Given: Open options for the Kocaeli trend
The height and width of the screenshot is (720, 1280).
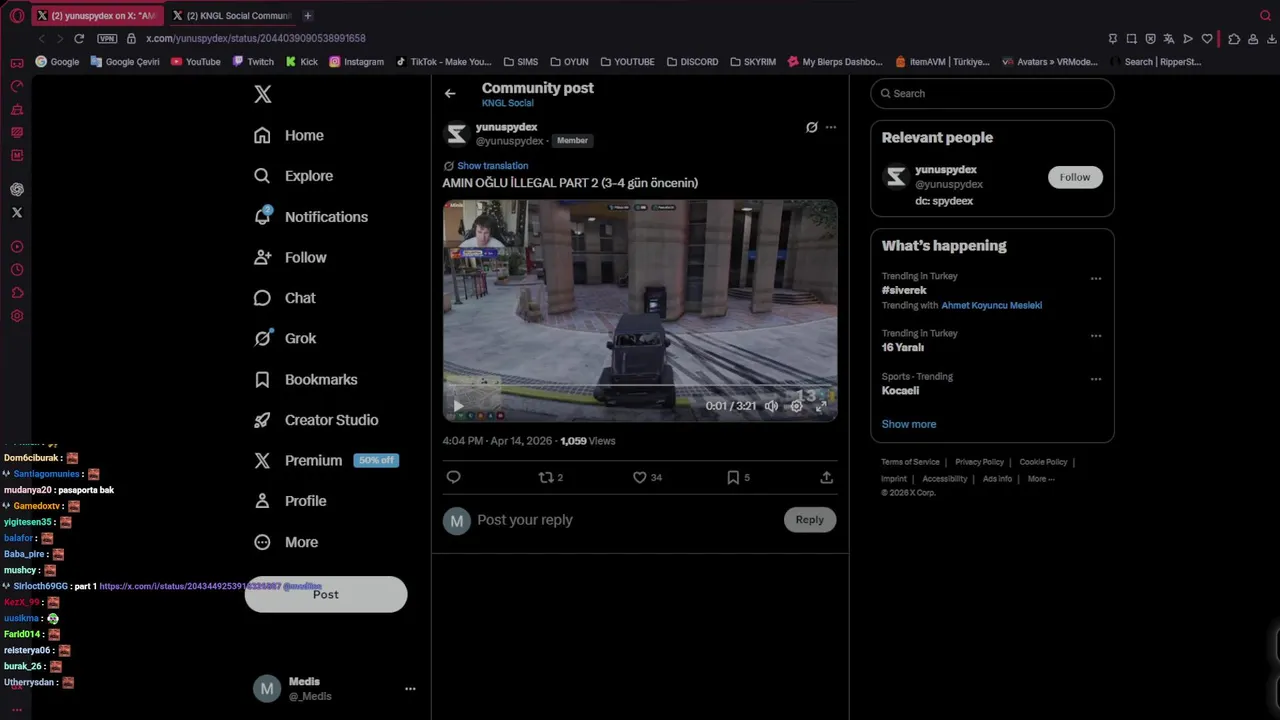Looking at the screenshot, I should click(1096, 379).
